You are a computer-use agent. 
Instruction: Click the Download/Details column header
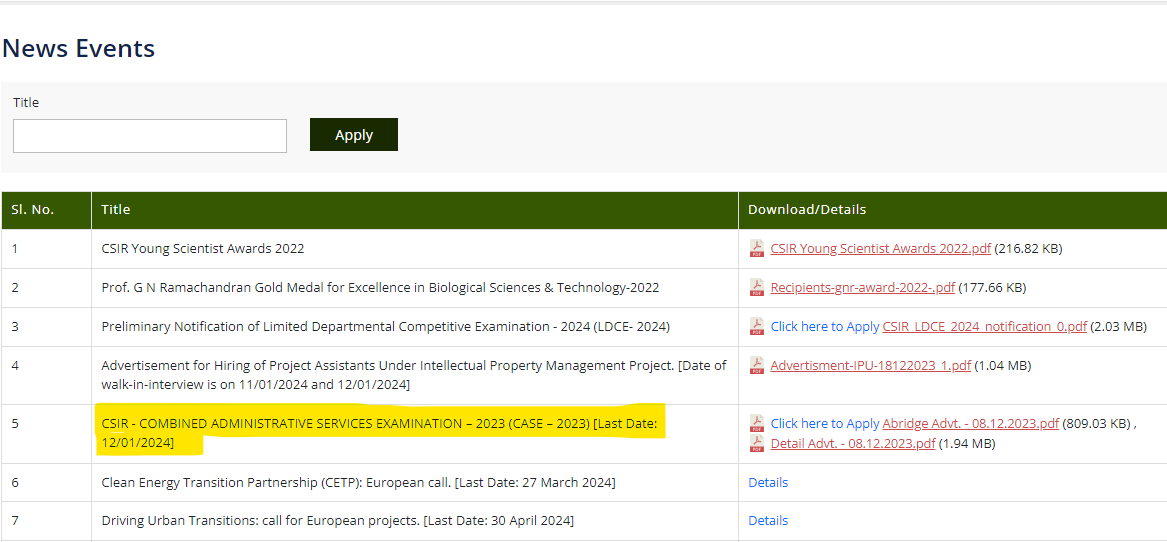pos(953,210)
